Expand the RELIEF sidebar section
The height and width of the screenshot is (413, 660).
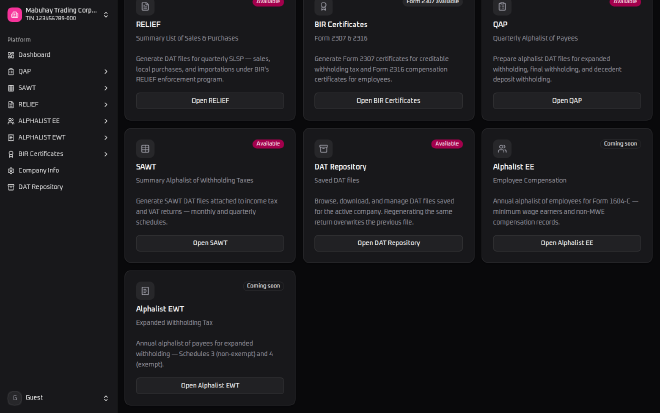(106, 104)
